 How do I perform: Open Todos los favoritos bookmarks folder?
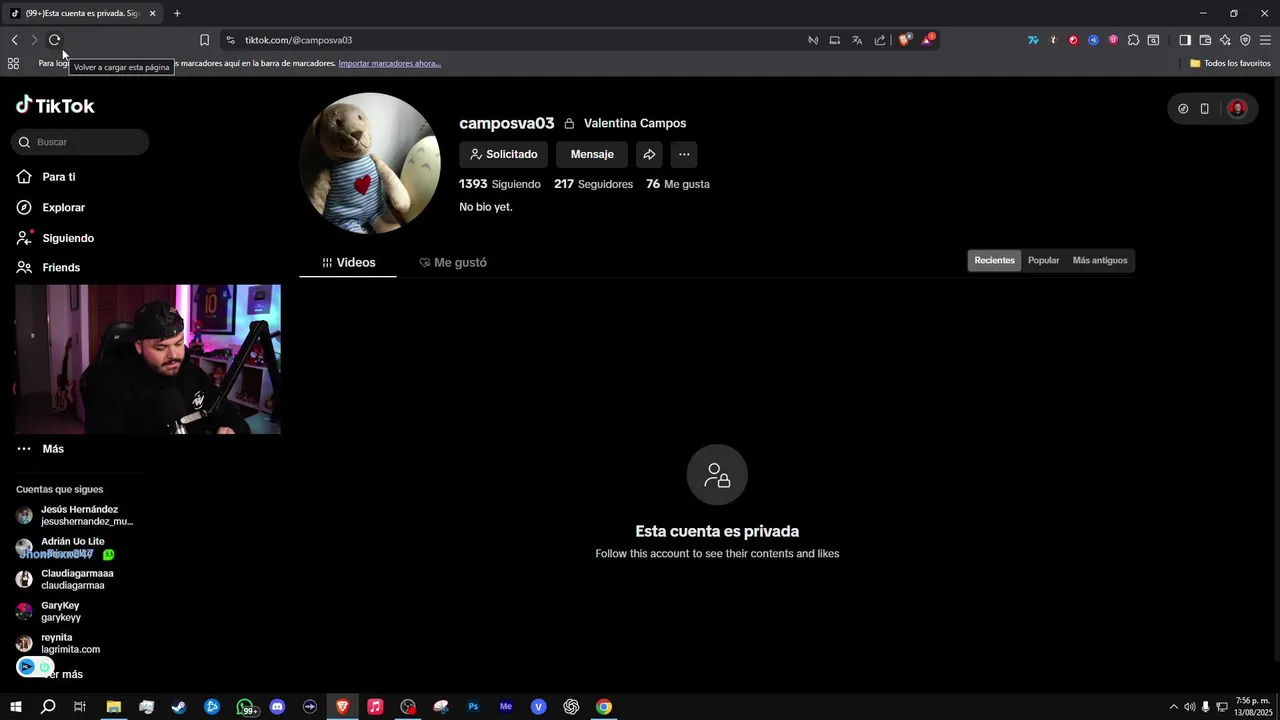click(x=1230, y=63)
